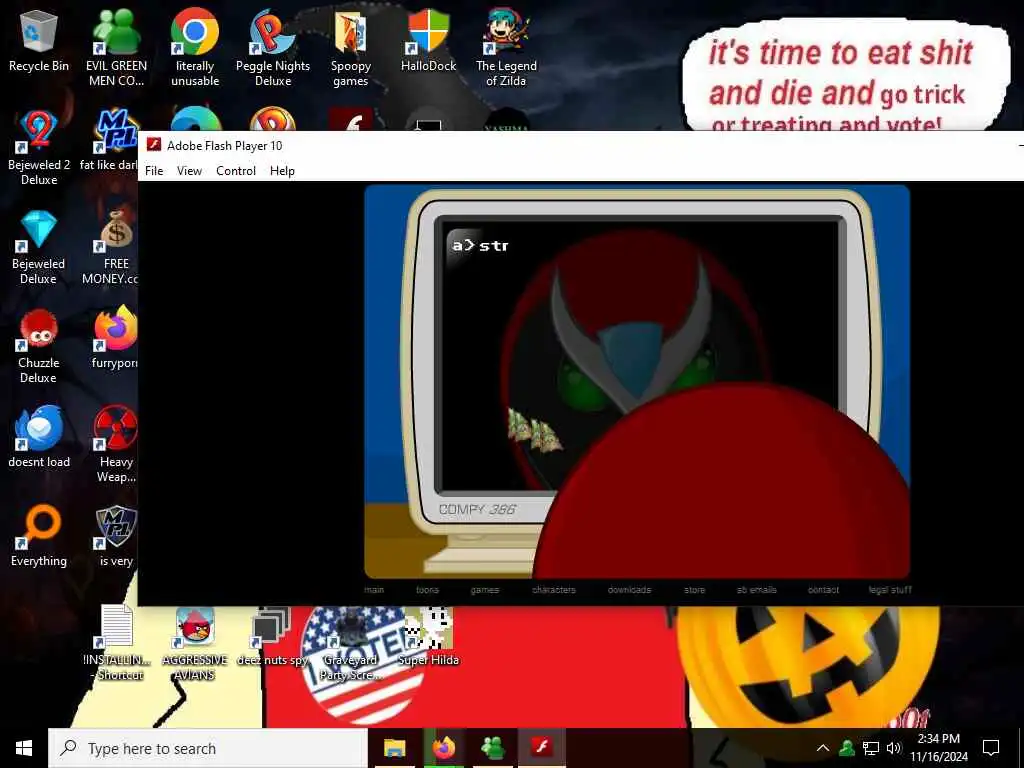The height and width of the screenshot is (768, 1024).
Task: Launch Bejeweled 2 Deluxe
Action: click(39, 146)
